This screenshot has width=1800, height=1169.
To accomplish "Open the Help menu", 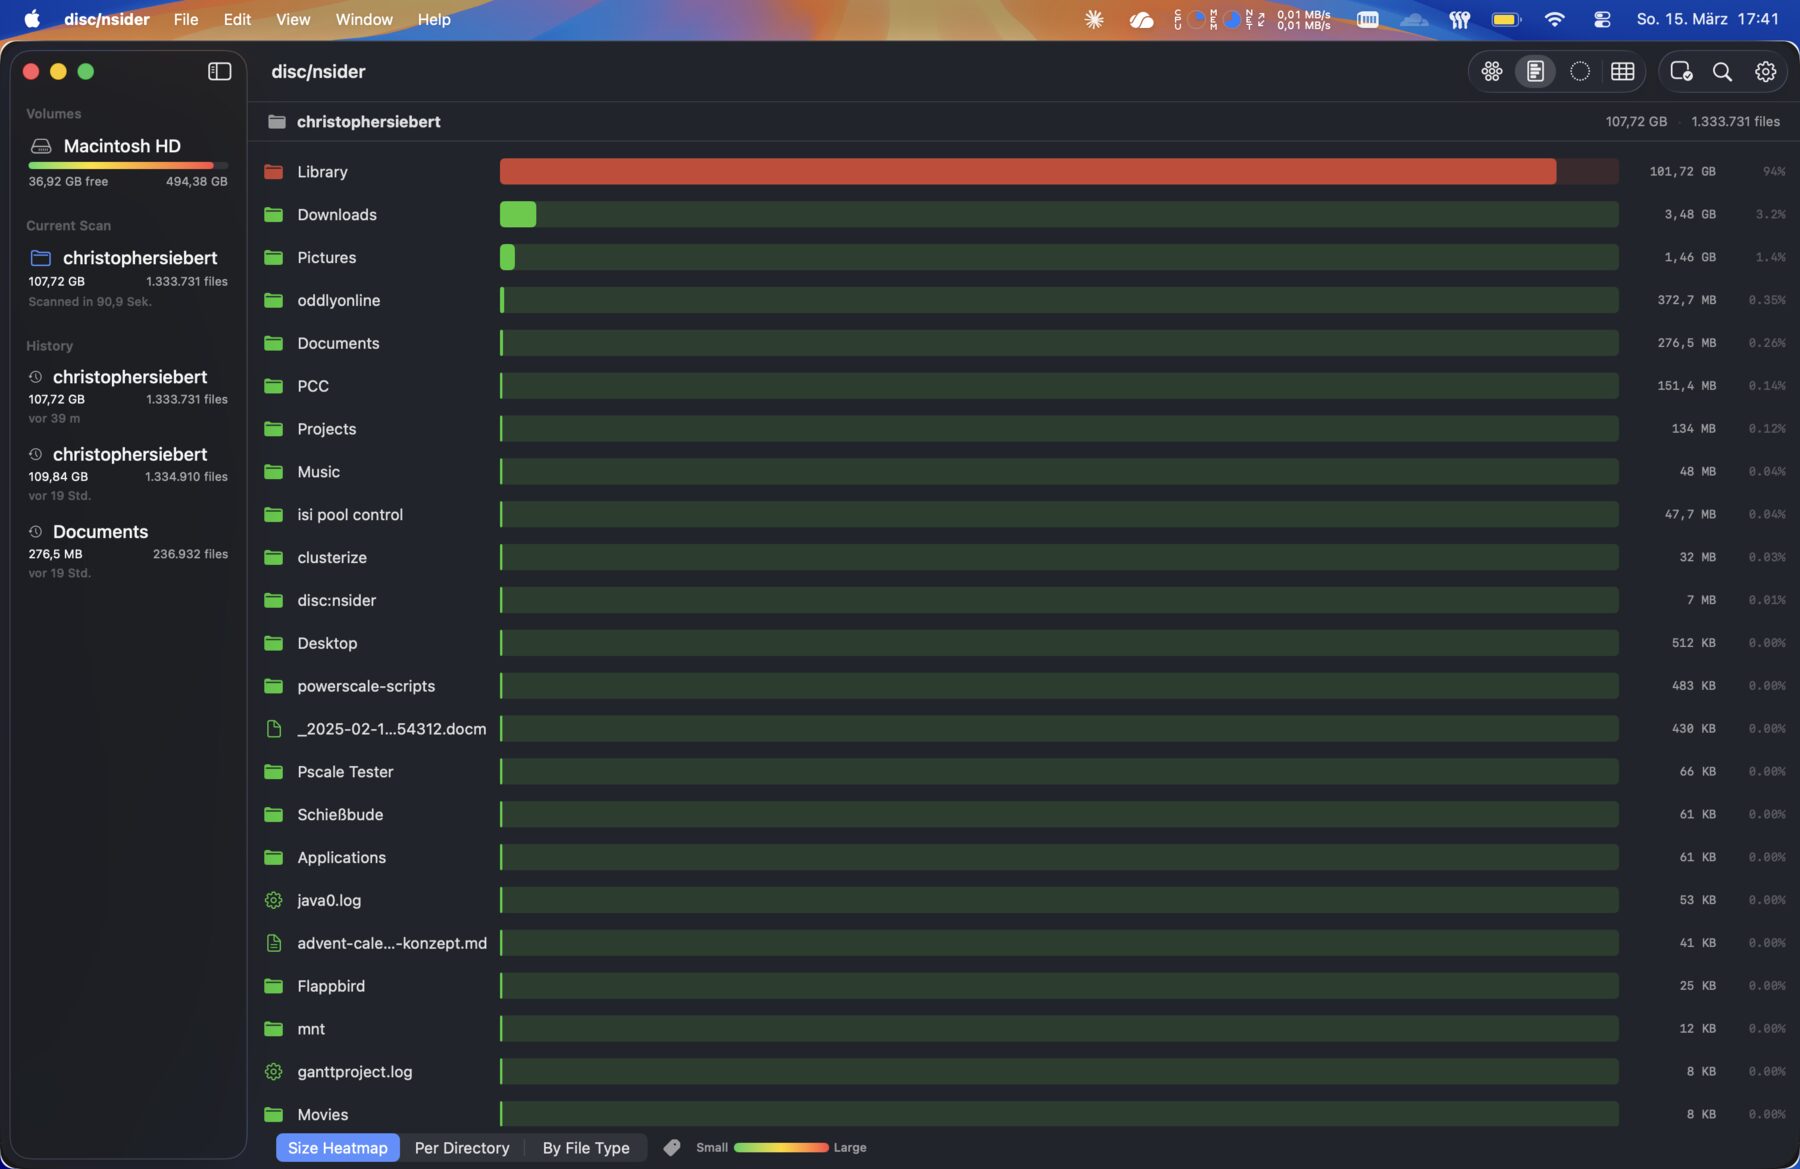I will click(x=434, y=19).
